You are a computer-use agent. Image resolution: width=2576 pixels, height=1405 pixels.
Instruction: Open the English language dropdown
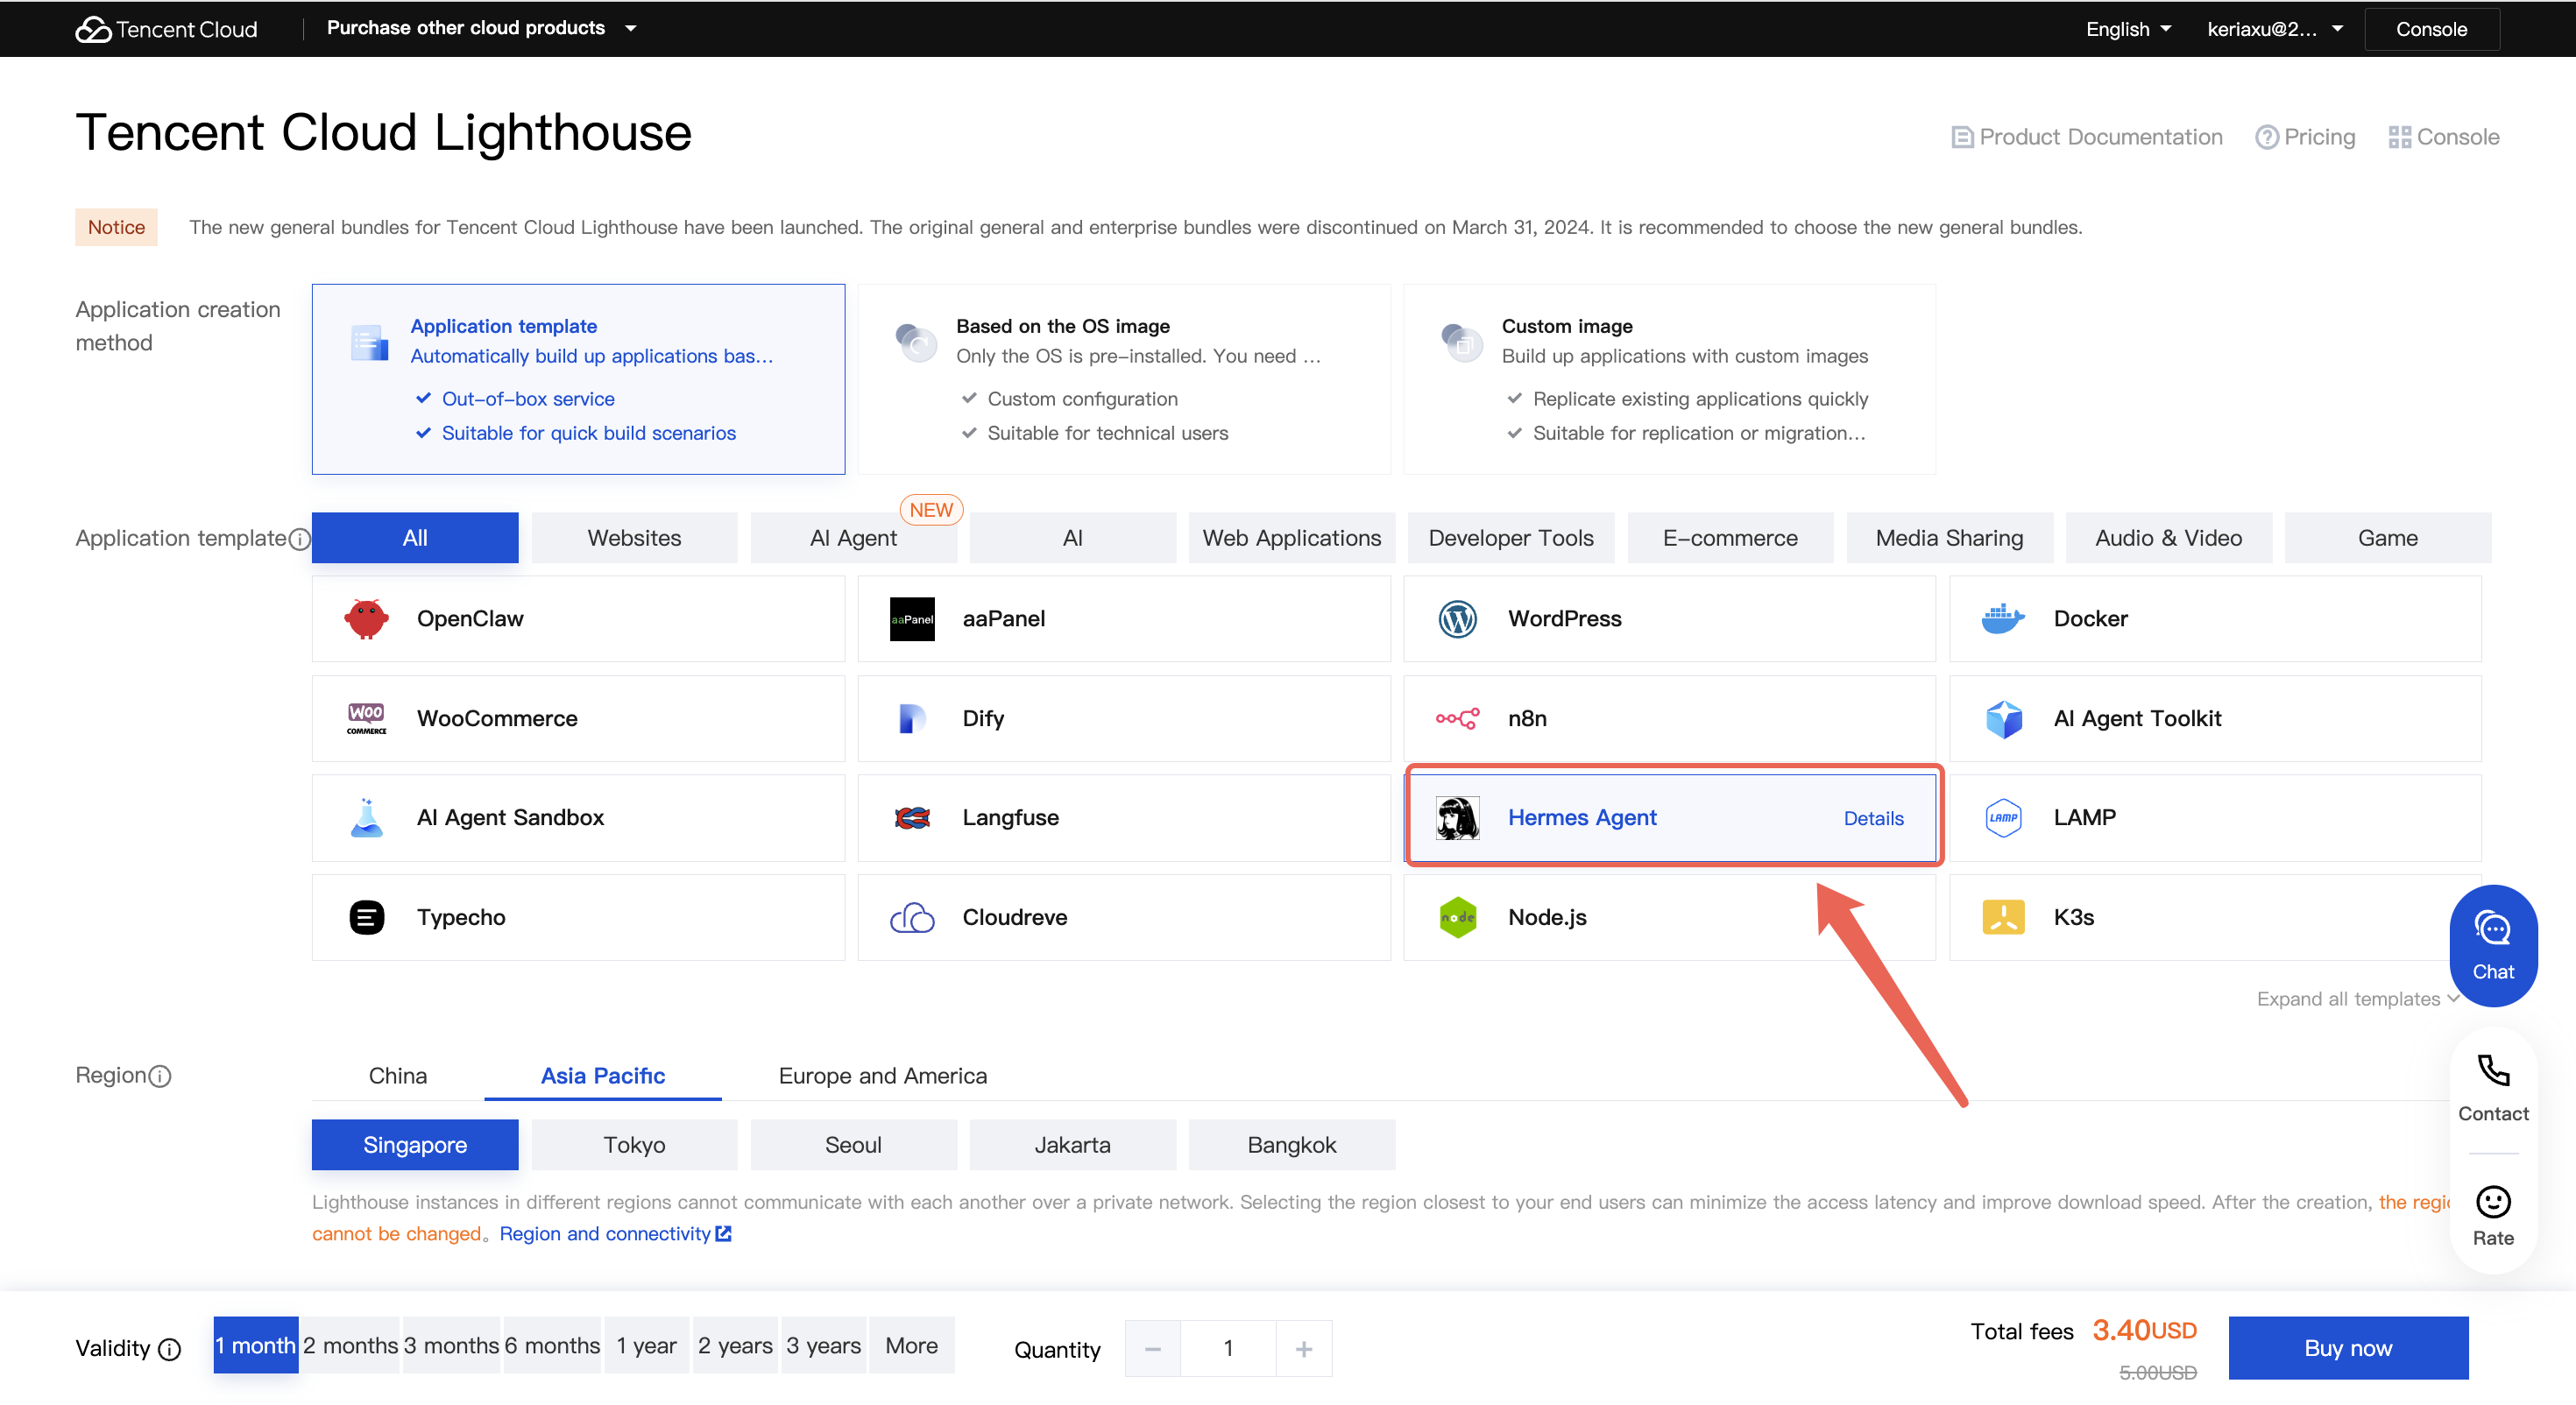pos(2127,29)
